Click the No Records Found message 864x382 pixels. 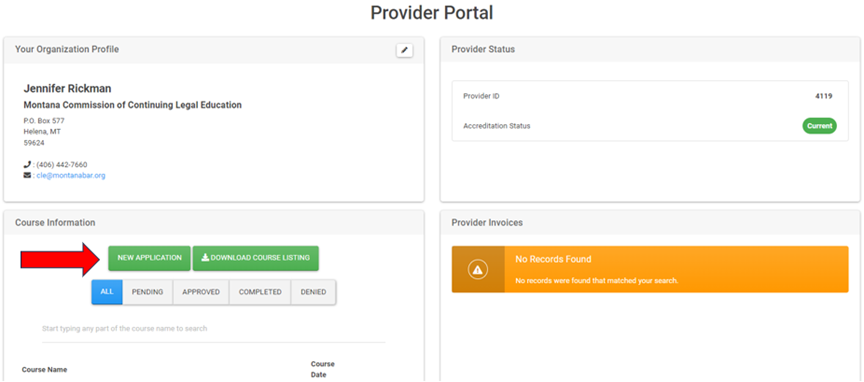click(x=553, y=259)
